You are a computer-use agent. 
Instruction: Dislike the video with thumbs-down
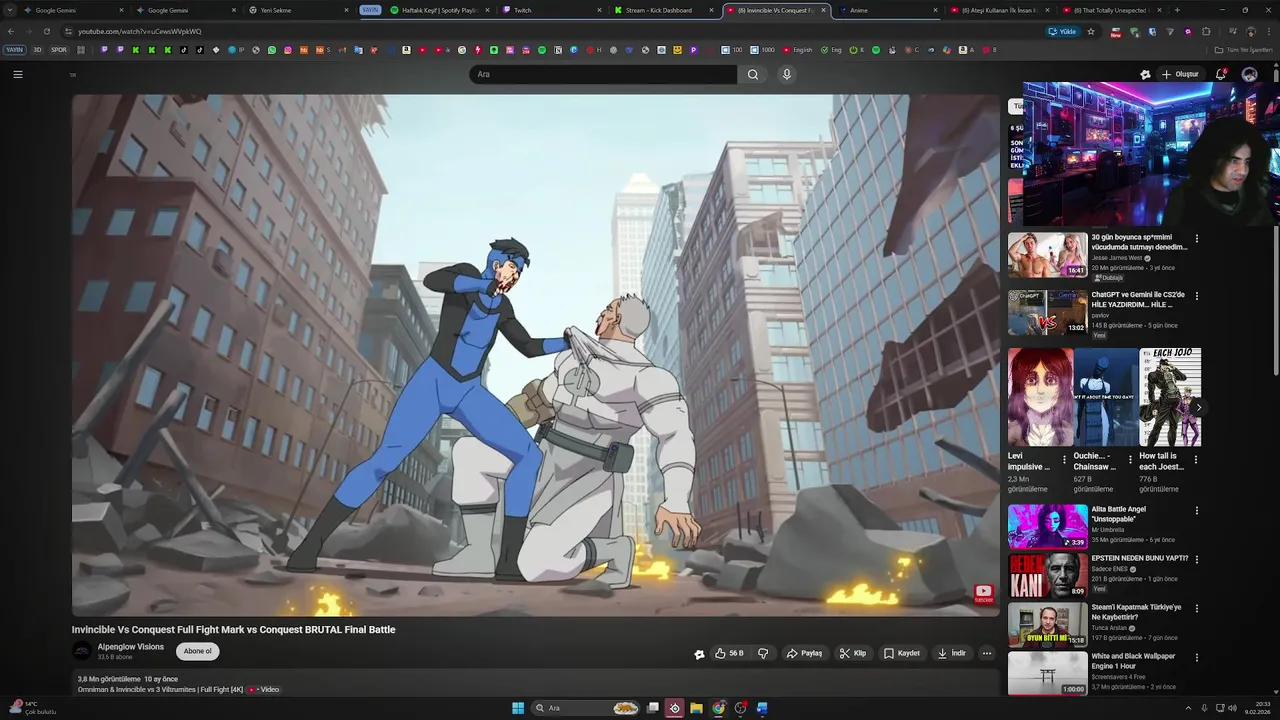point(763,653)
